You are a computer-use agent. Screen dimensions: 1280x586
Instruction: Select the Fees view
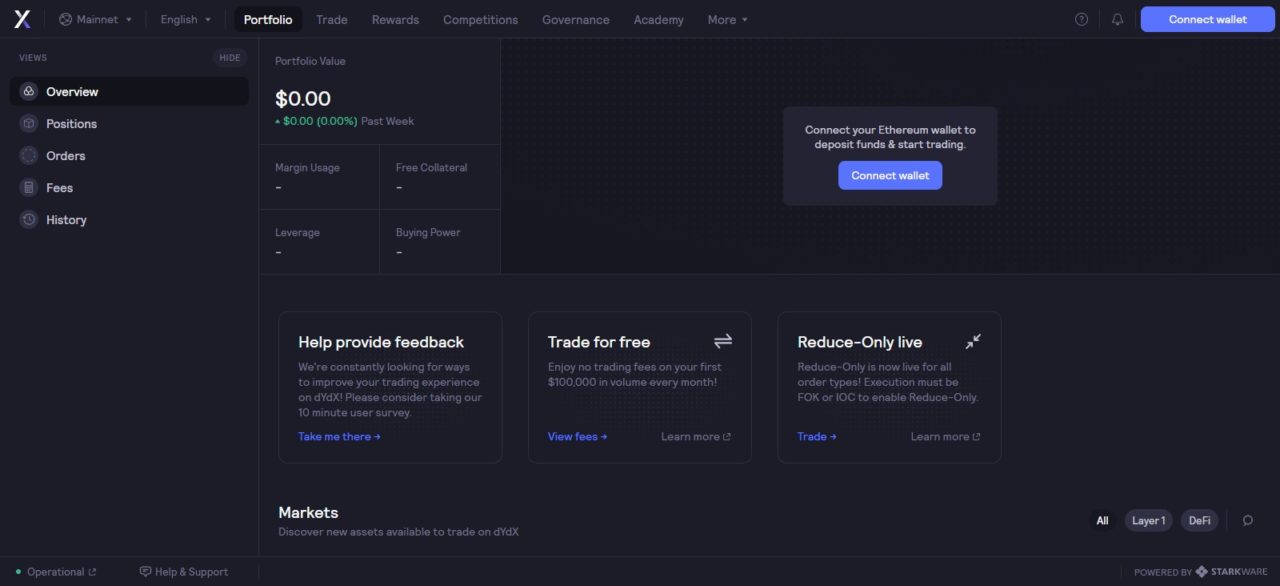point(129,187)
